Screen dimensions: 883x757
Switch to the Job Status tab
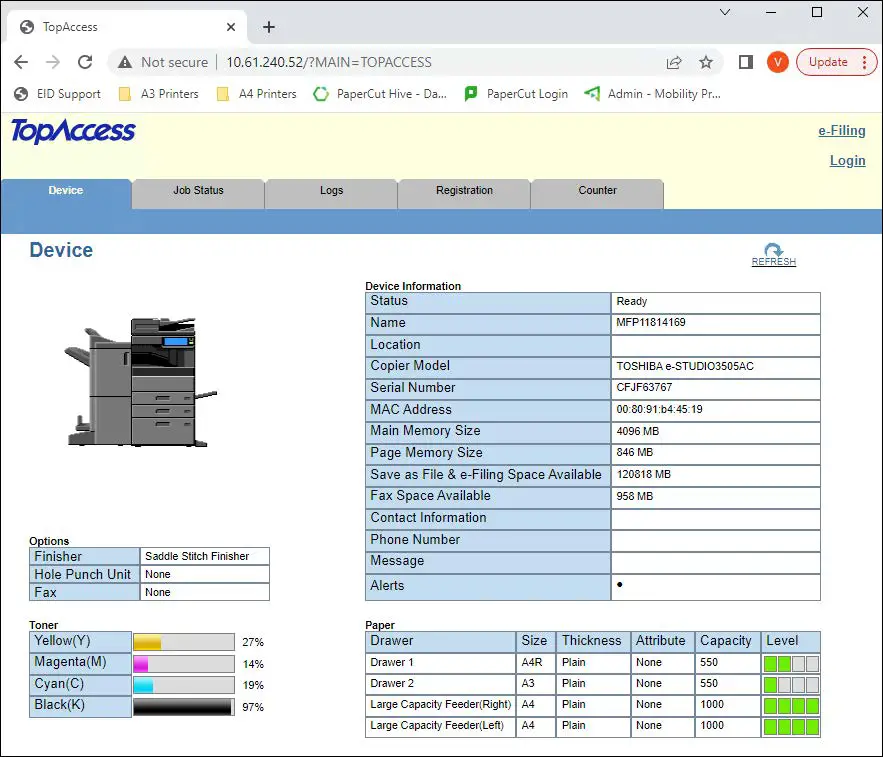tap(196, 190)
